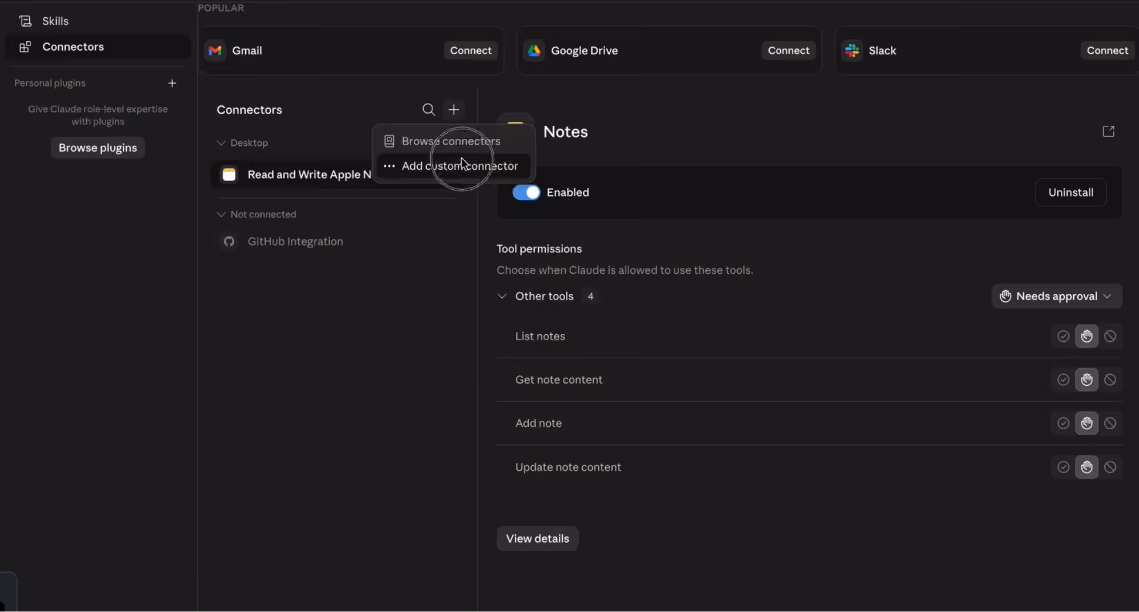Screen dimensions: 1139x612
Task: Click the Update note content label
Action: coord(568,467)
